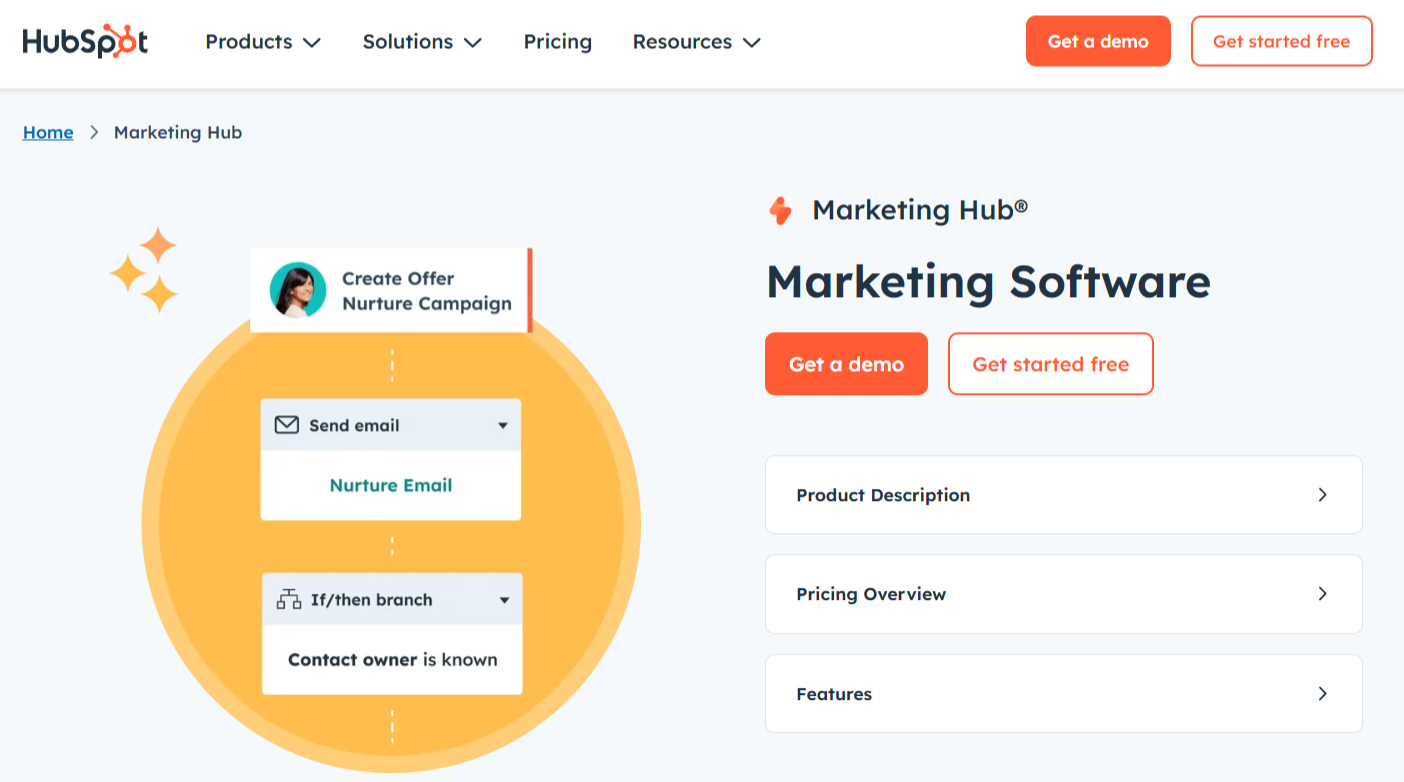Screen dimensions: 1404x782
Task: Click the Marketing Software heading
Action: point(988,281)
